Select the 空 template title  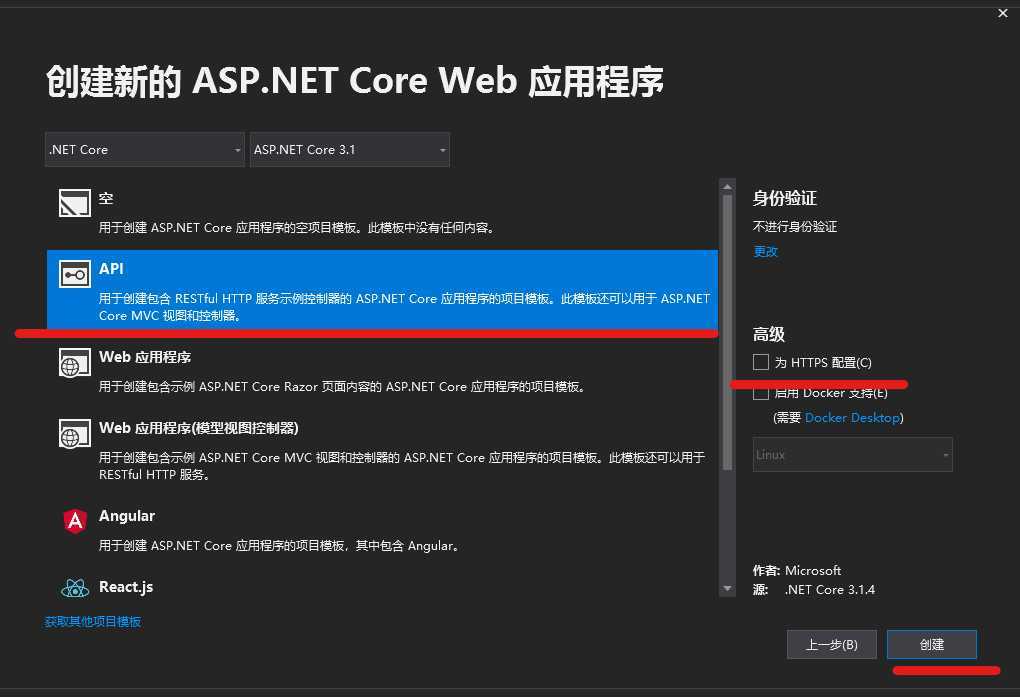pyautogui.click(x=106, y=198)
